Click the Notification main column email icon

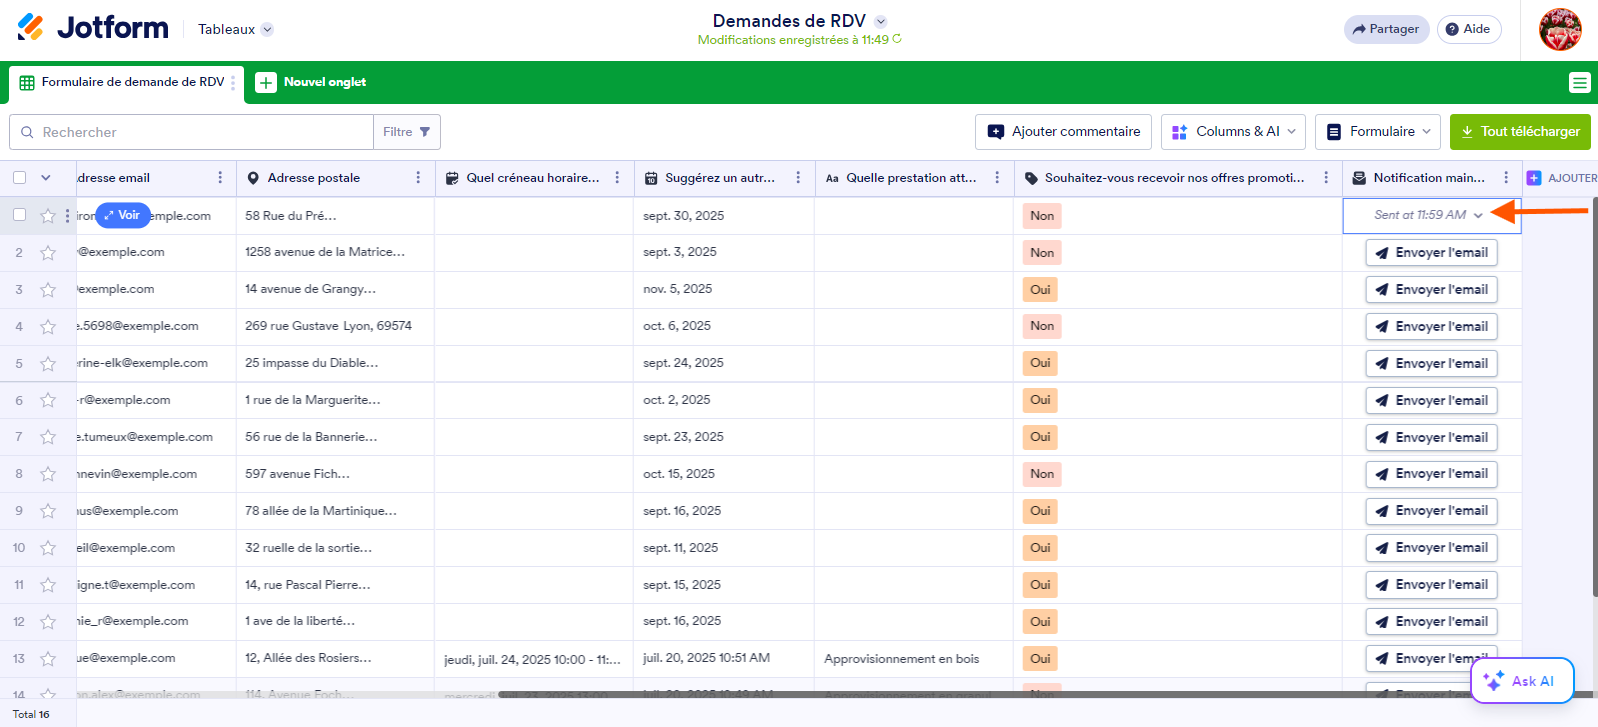click(x=1359, y=178)
